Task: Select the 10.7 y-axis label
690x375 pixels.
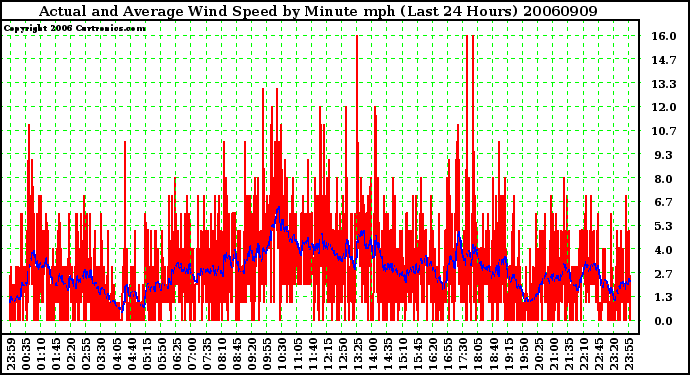Action: 664,131
